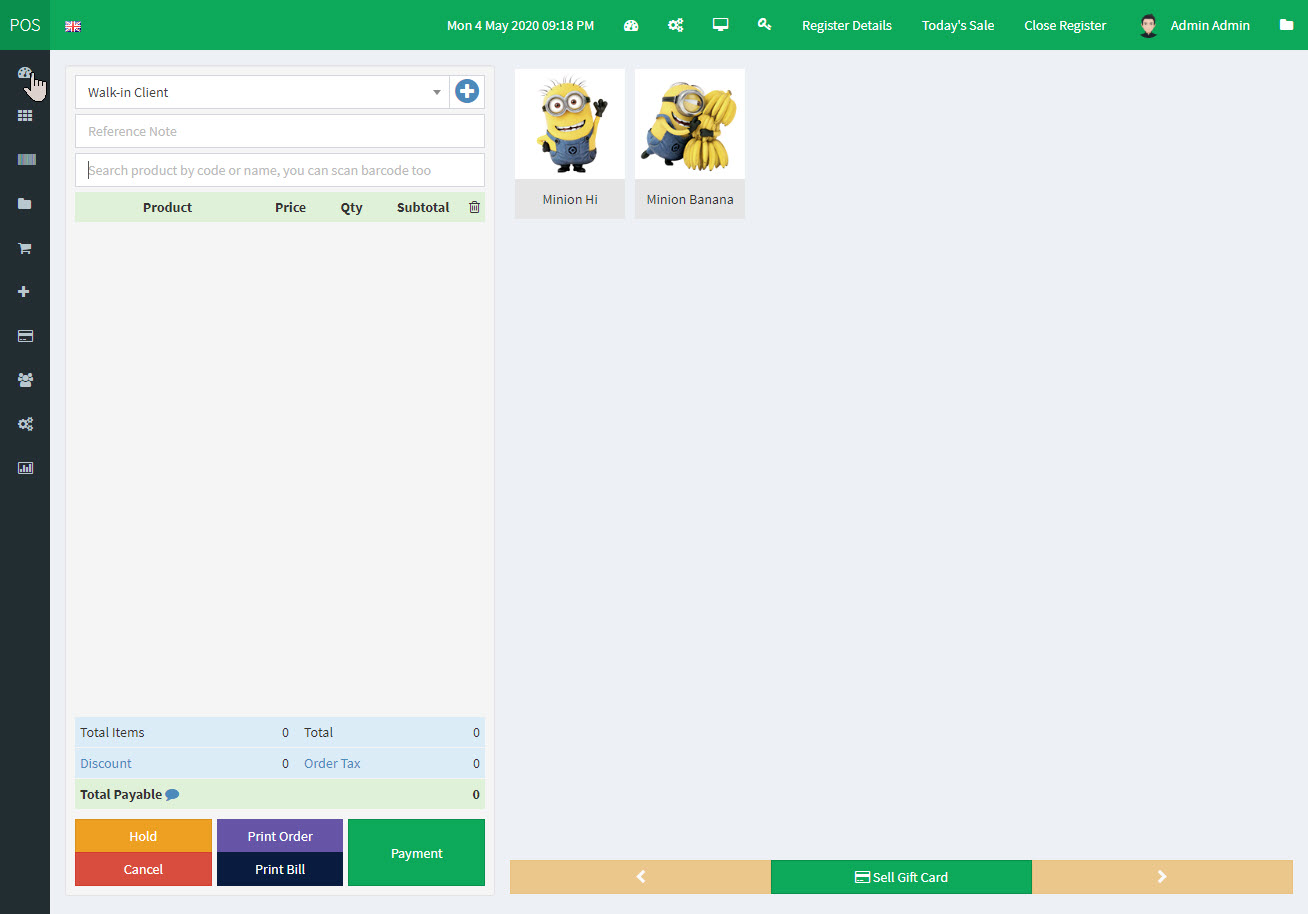Click the Print Bill button

(280, 869)
